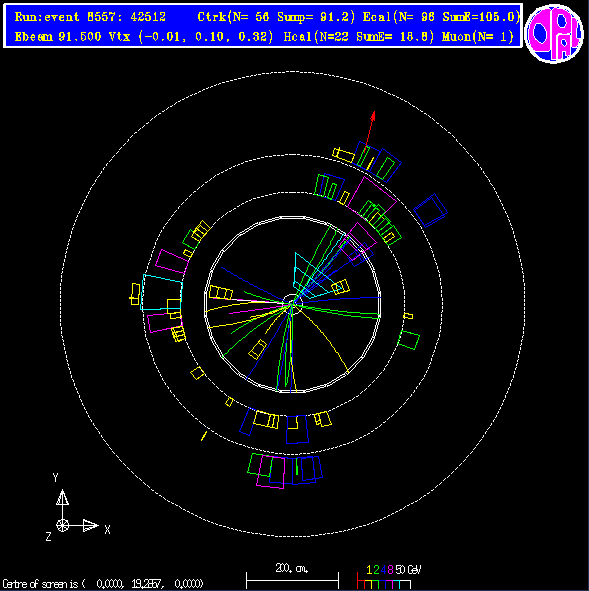The image size is (589, 591).
Task: Click the Run:event 8557: 42512 label
Action: 90,17
